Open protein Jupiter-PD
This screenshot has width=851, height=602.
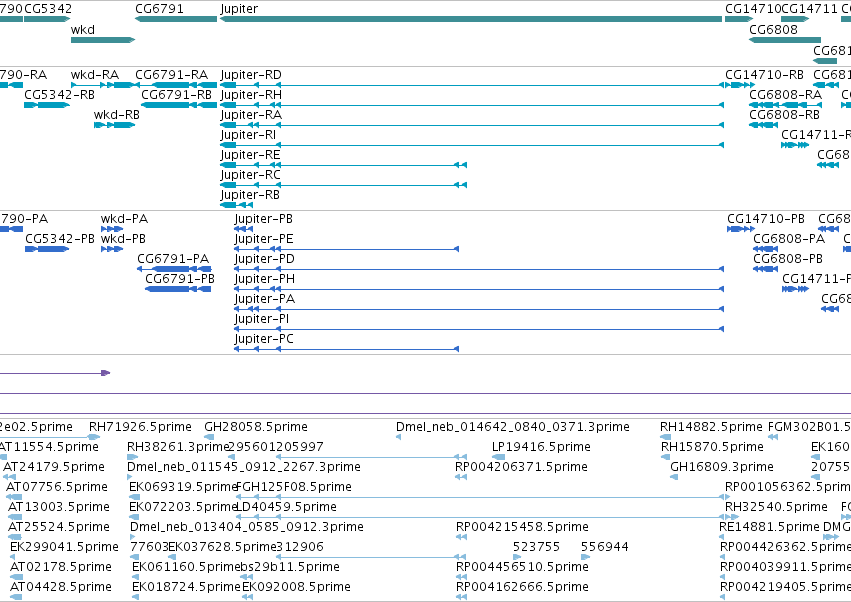point(479,269)
